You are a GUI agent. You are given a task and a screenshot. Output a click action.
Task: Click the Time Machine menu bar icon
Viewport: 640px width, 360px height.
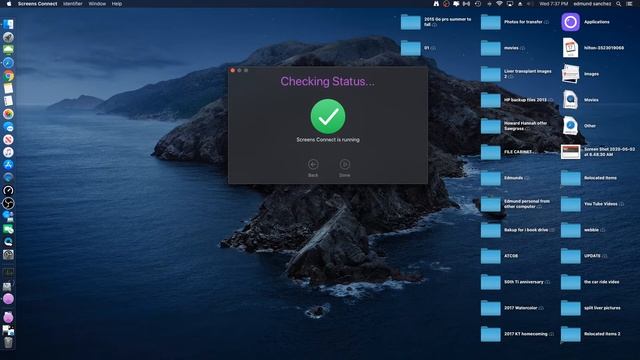[478, 4]
